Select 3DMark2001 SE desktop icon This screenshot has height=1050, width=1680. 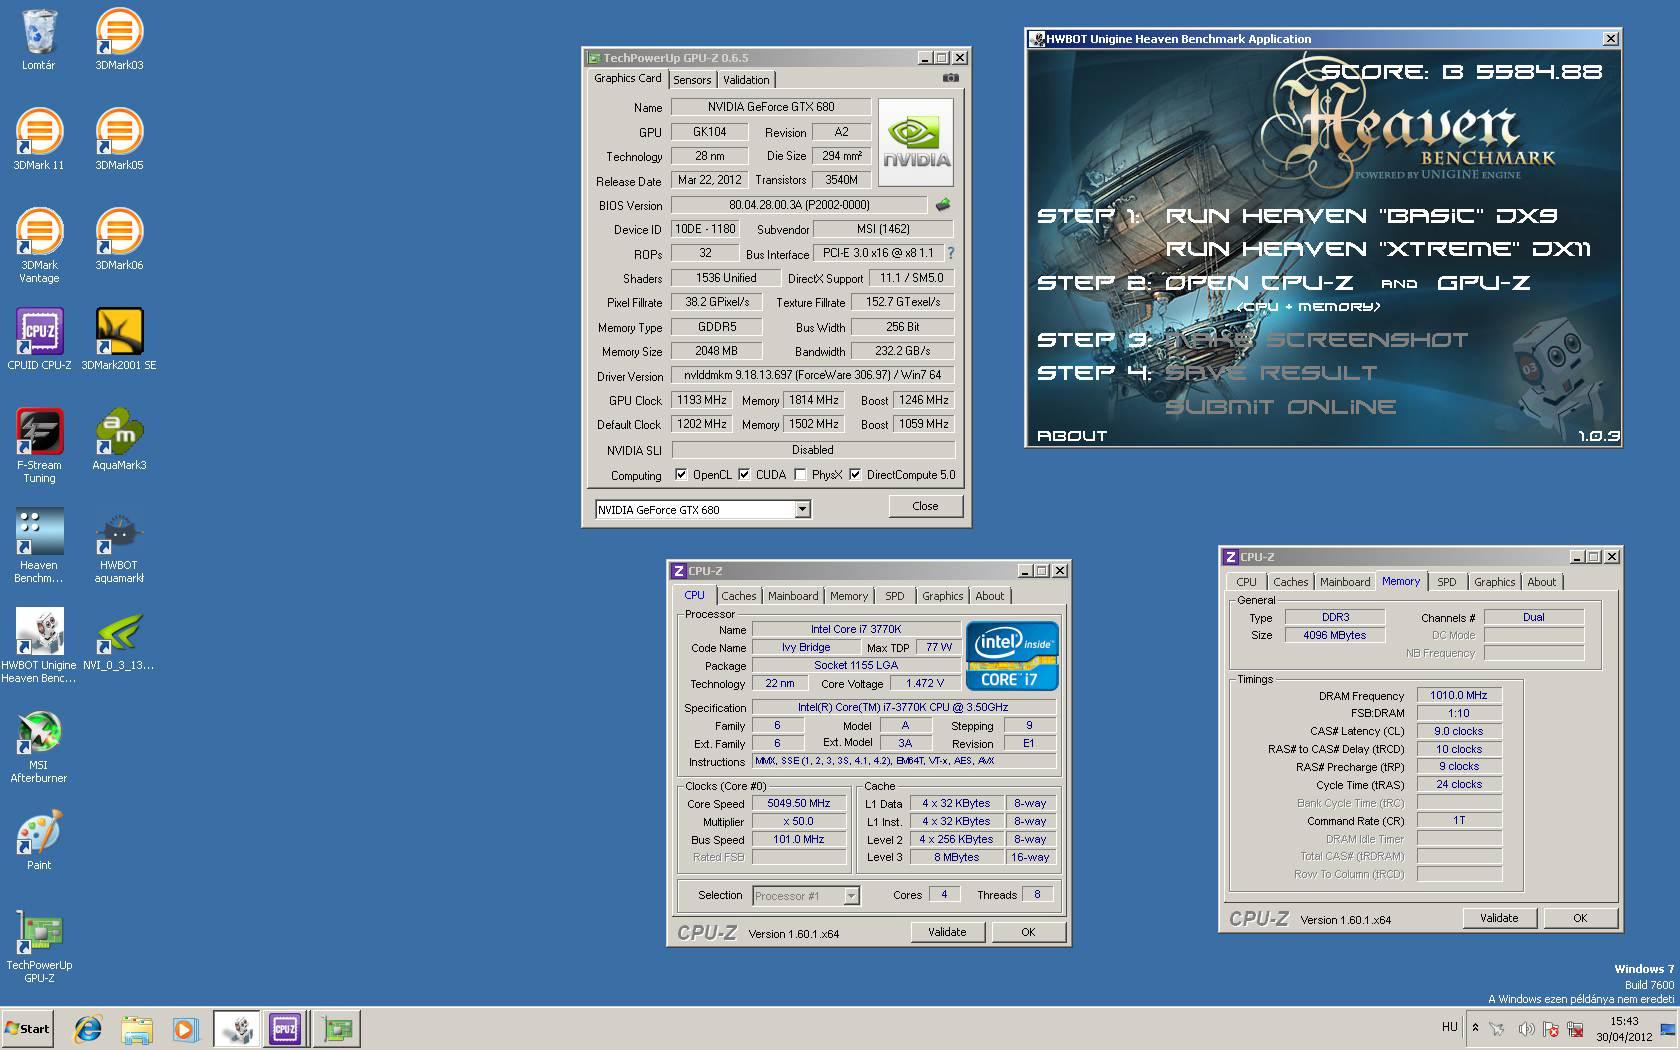click(119, 340)
